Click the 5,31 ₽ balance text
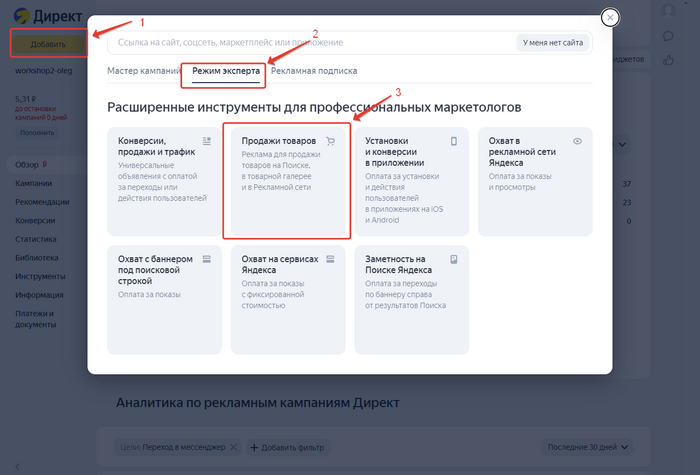700x475 pixels. 25,99
